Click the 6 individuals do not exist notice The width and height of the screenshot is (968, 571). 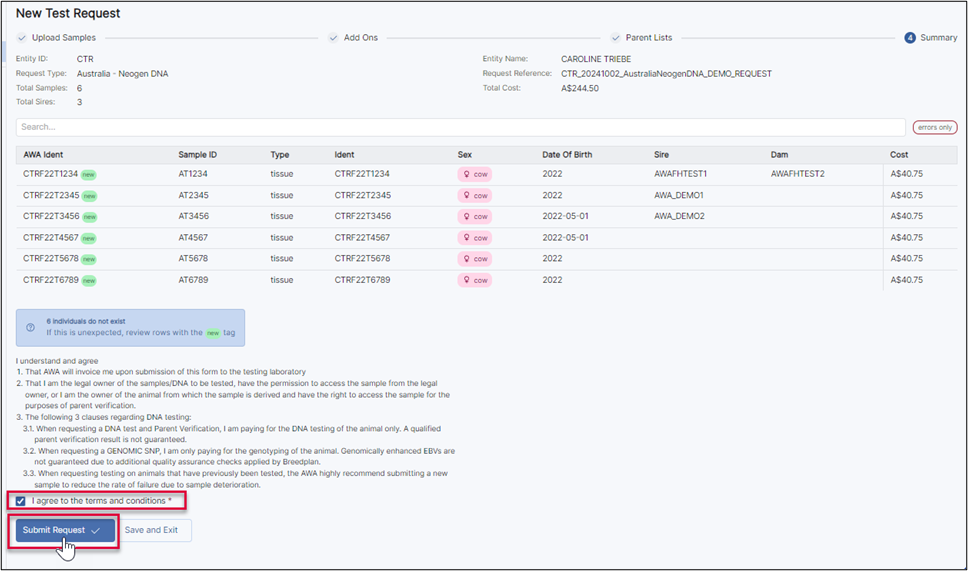coord(130,328)
